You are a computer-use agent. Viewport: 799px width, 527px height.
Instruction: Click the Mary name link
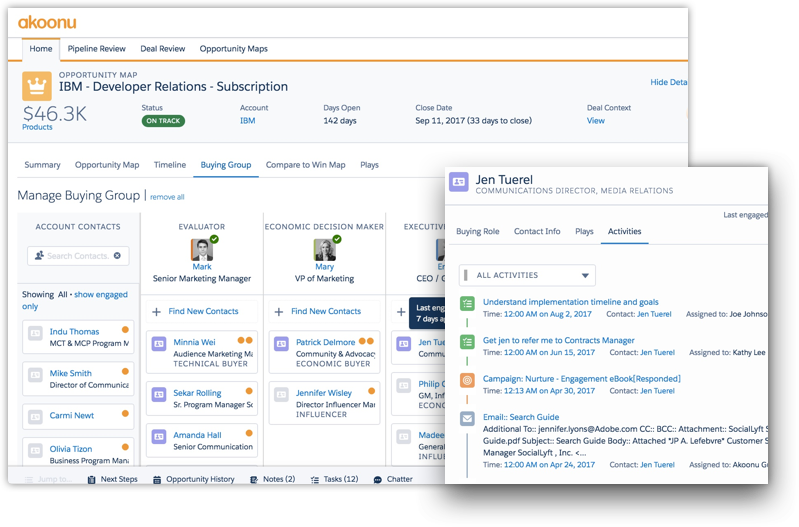325,267
